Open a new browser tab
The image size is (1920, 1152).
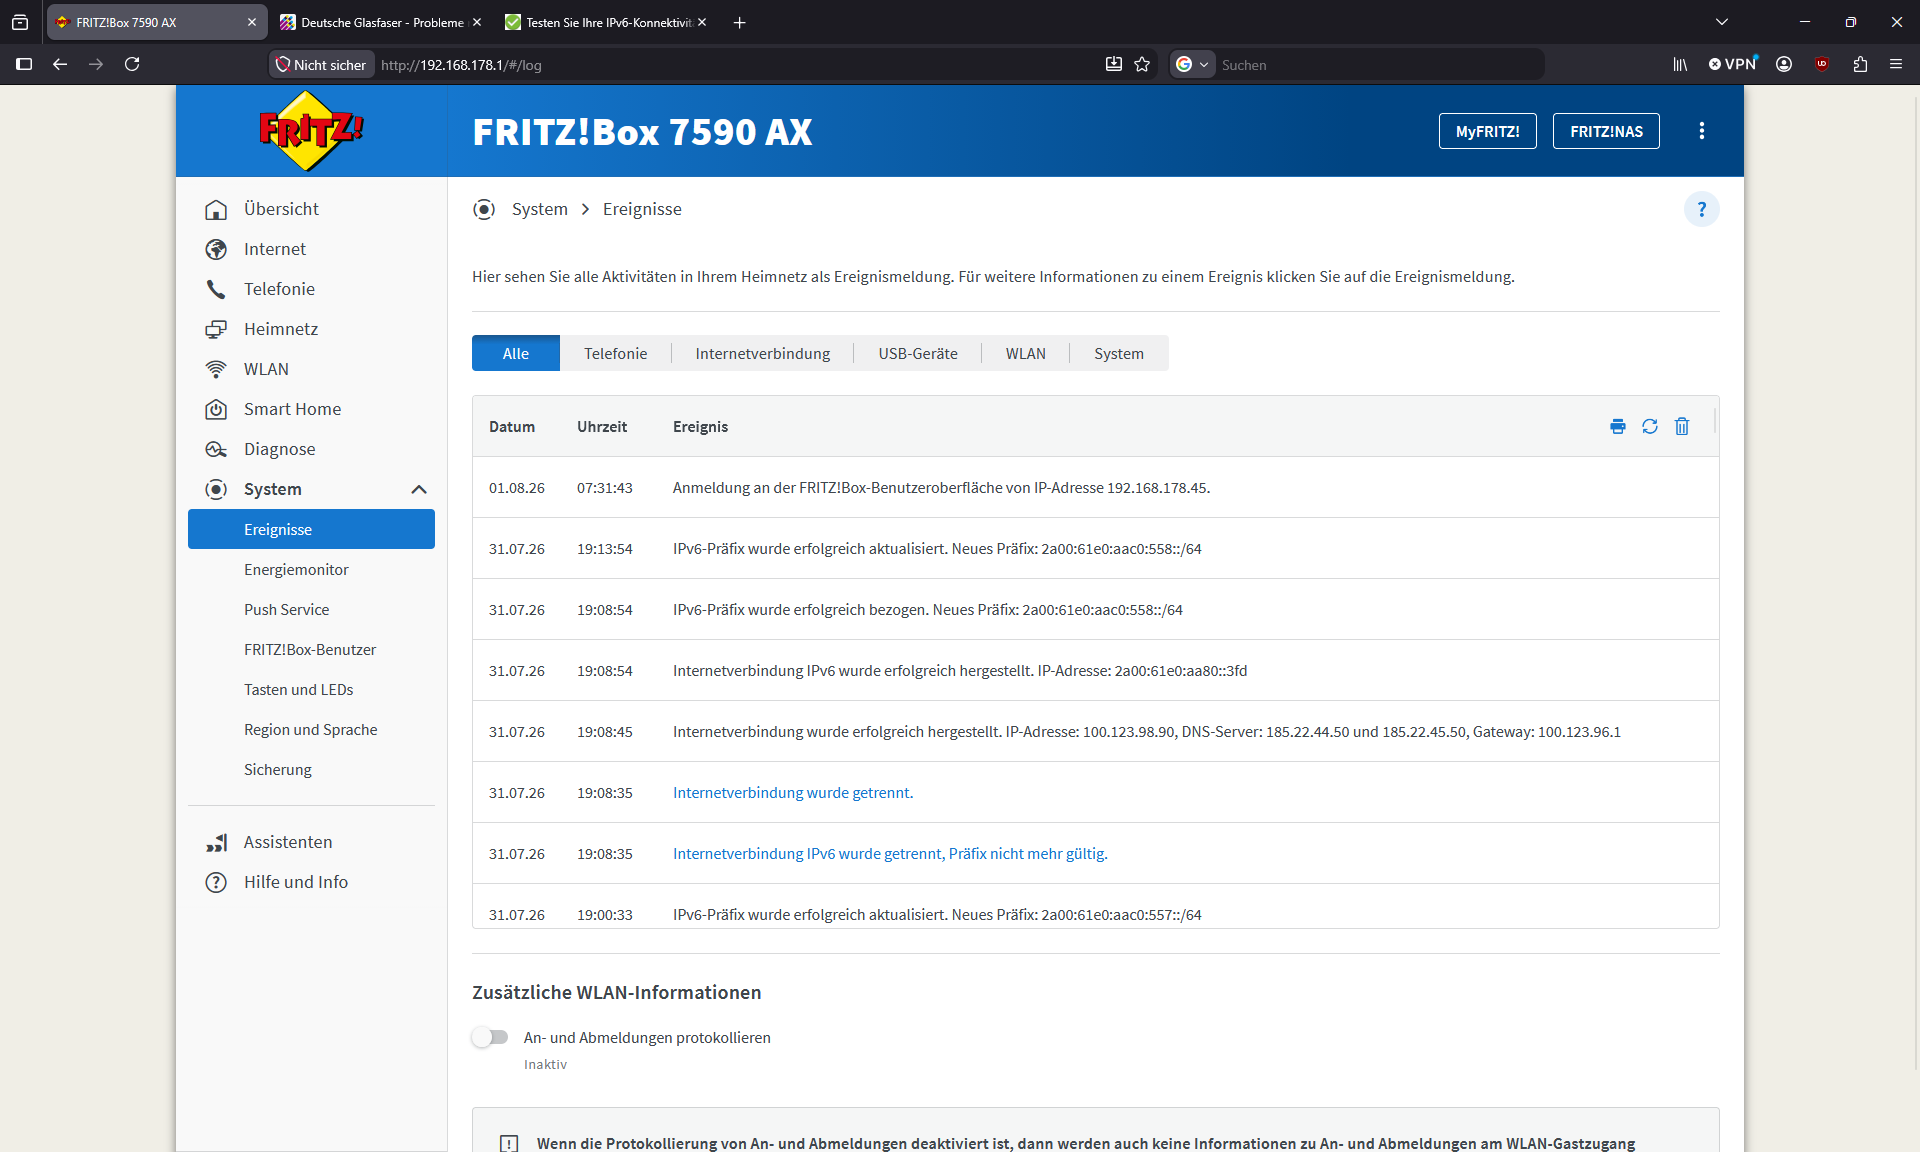[740, 22]
